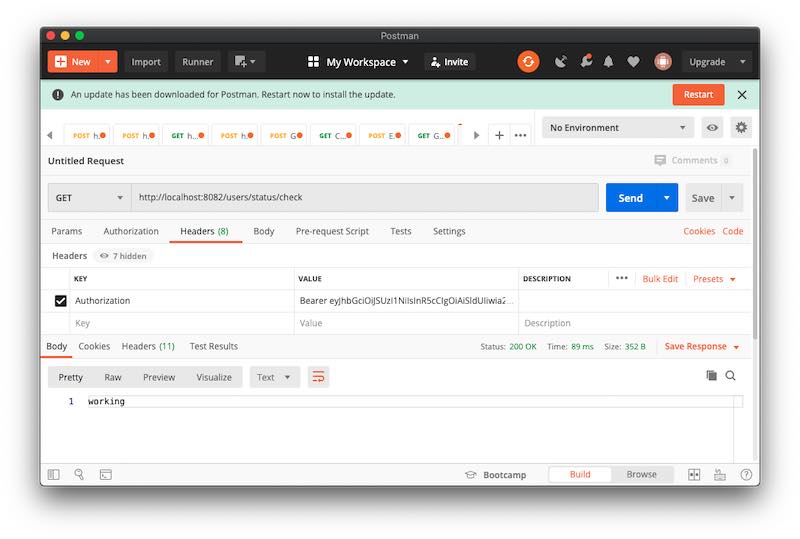Open the Params tab

(x=67, y=231)
